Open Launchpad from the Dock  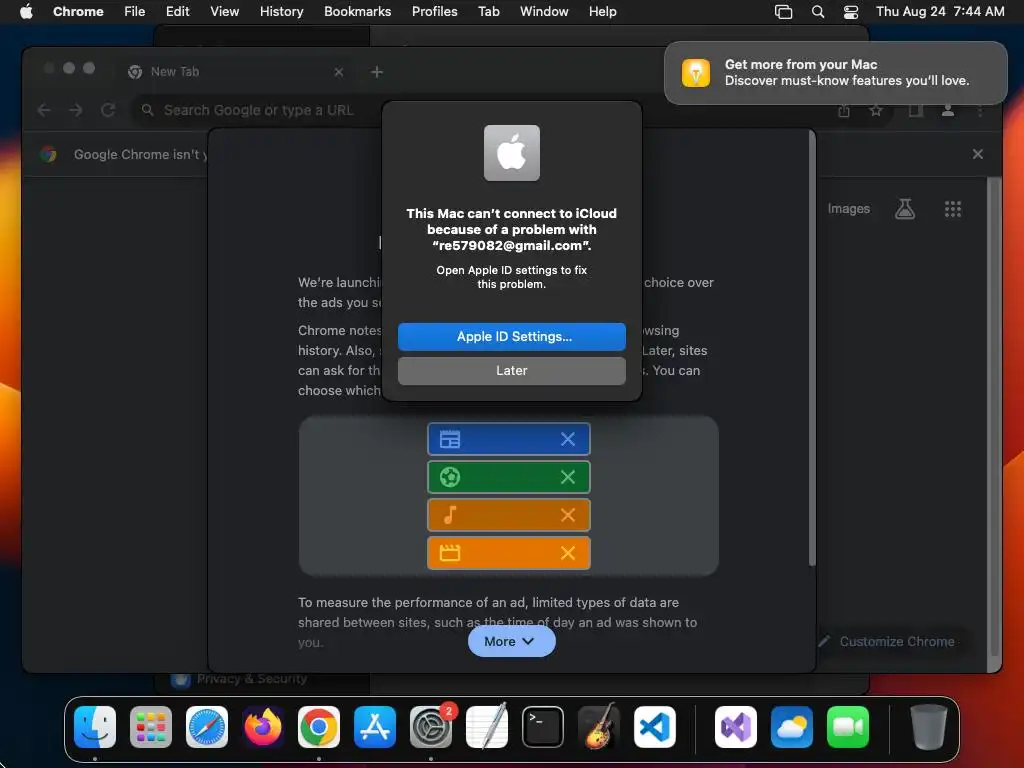coord(151,727)
